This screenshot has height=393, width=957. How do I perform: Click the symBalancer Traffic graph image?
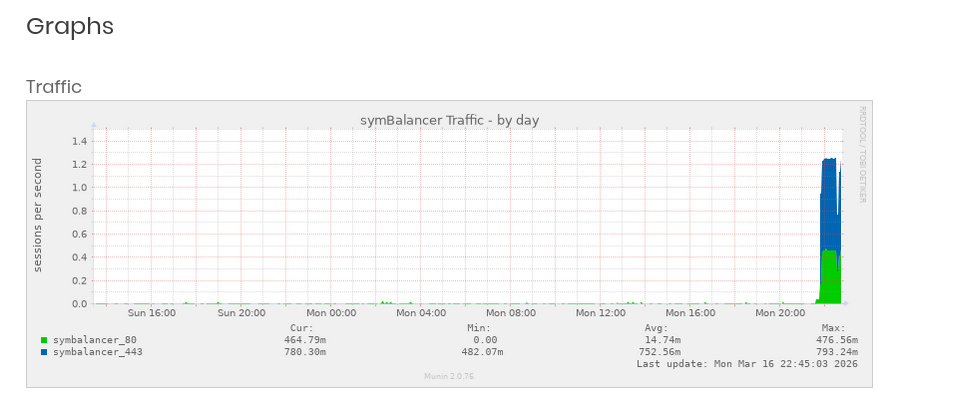coord(449,244)
